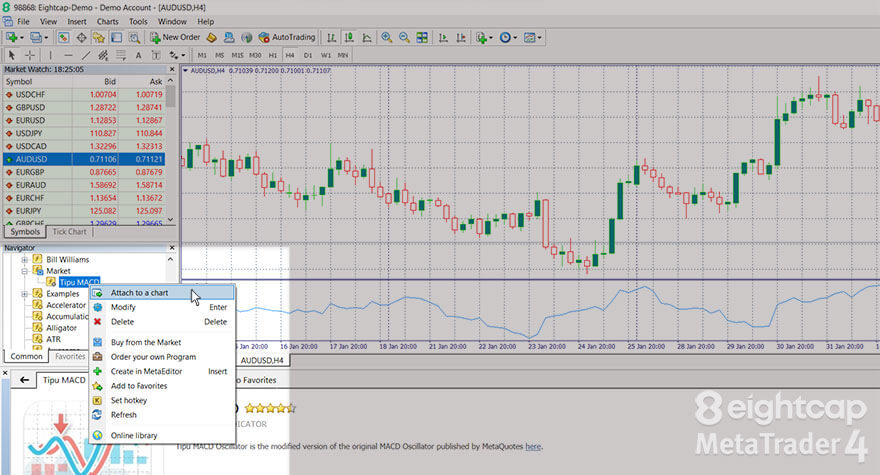This screenshot has height=475, width=880.
Task: Switch to the M15 timeframe
Action: coord(237,55)
